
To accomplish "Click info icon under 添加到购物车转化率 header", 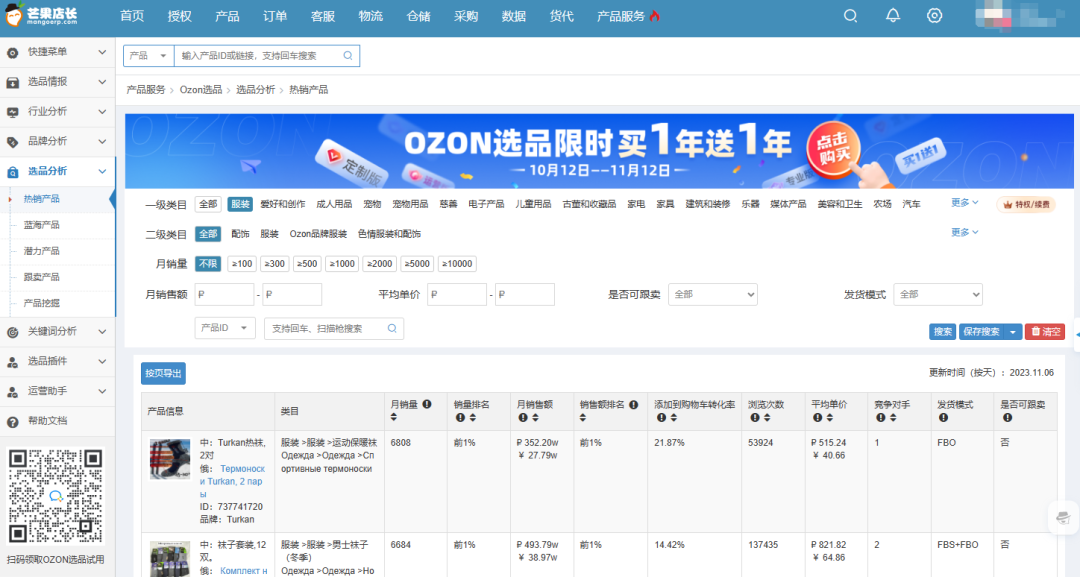I will 661,417.
